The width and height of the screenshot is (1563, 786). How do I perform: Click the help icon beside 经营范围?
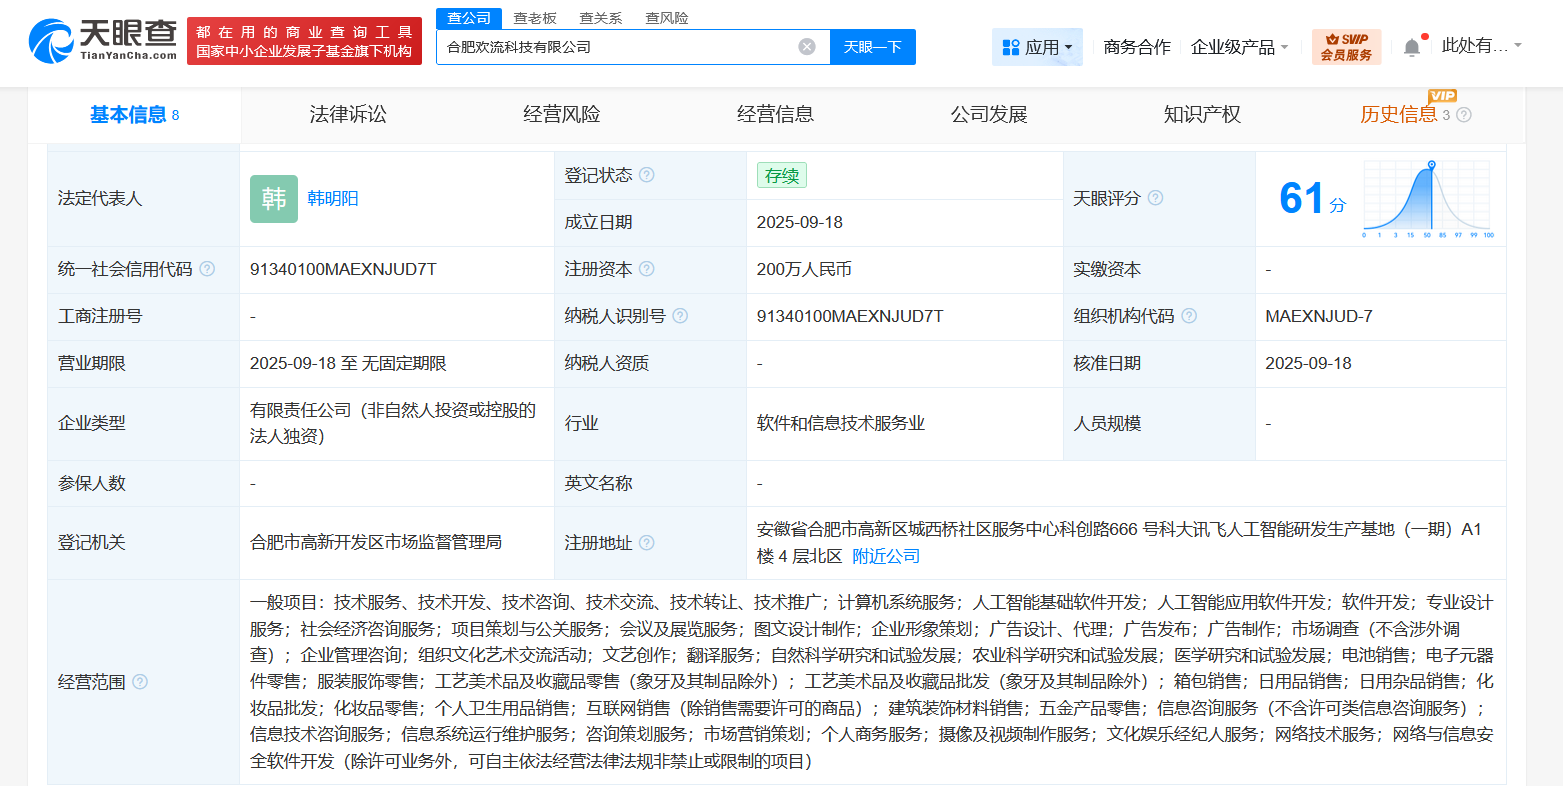pos(138,683)
